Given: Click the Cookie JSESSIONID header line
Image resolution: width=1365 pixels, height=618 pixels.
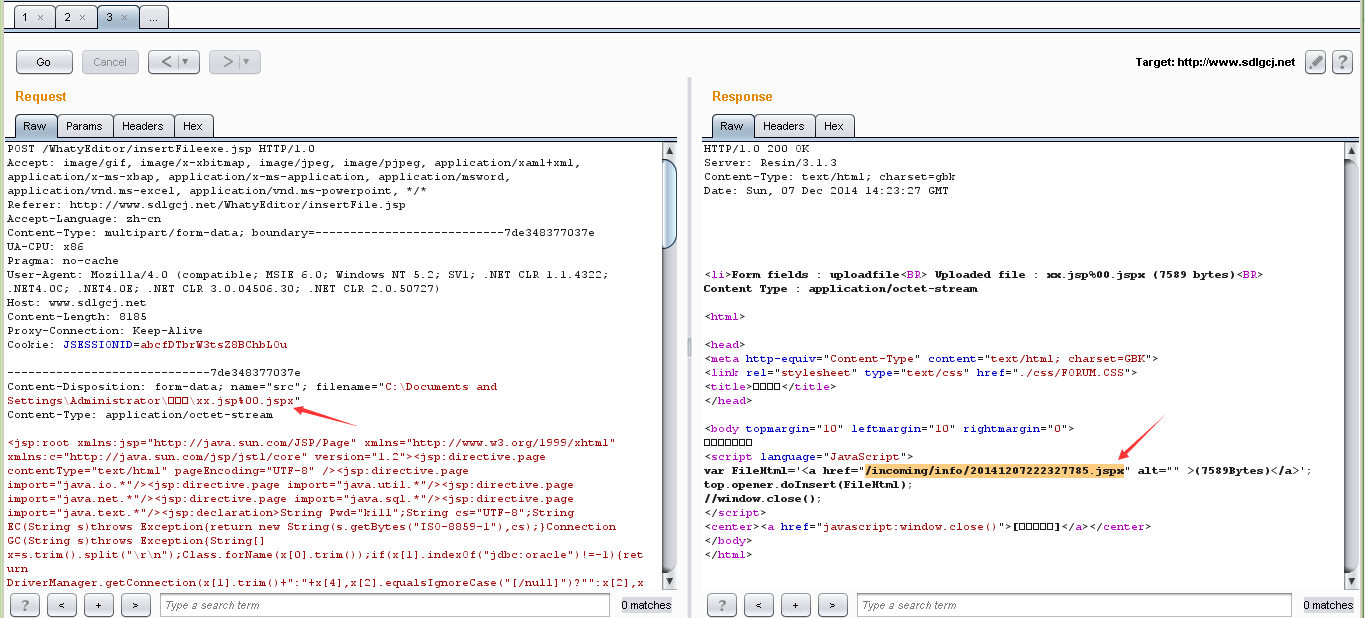Looking at the screenshot, I should tap(147, 345).
